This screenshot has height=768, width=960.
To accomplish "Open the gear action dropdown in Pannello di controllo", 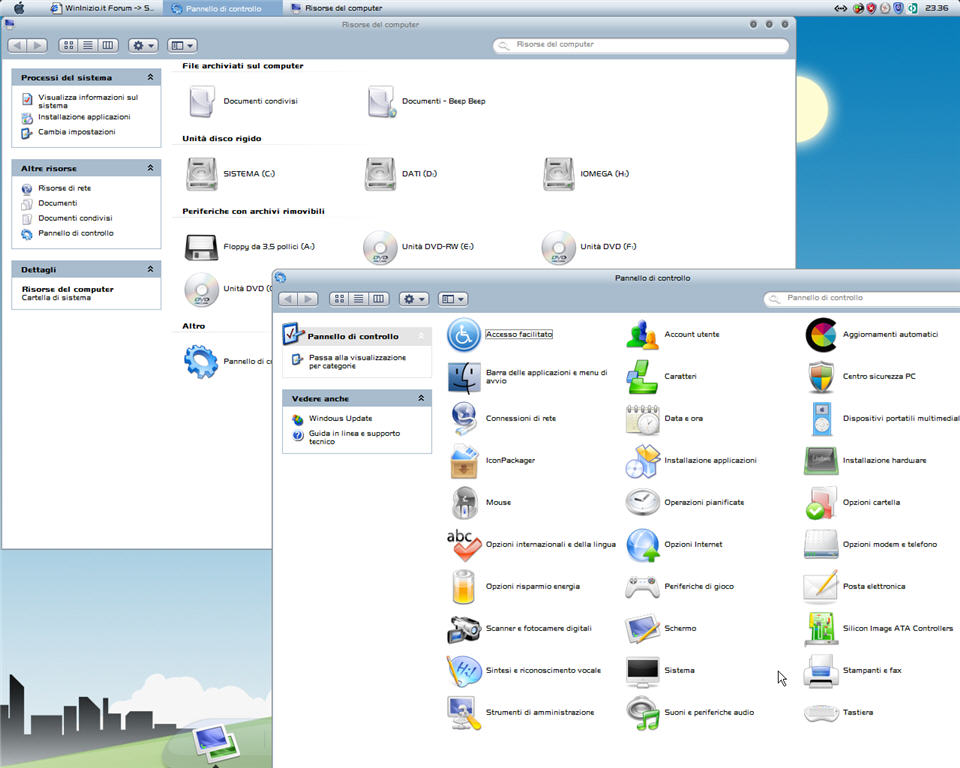I will [413, 299].
